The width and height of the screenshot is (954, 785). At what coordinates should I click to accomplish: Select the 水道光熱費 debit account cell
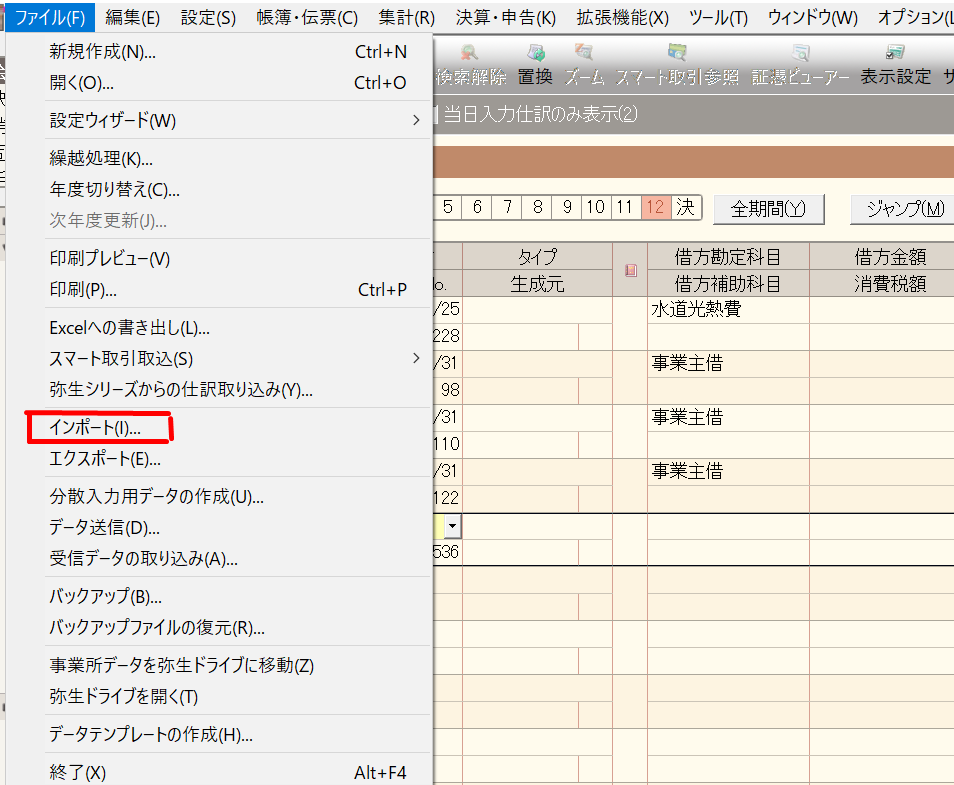727,310
